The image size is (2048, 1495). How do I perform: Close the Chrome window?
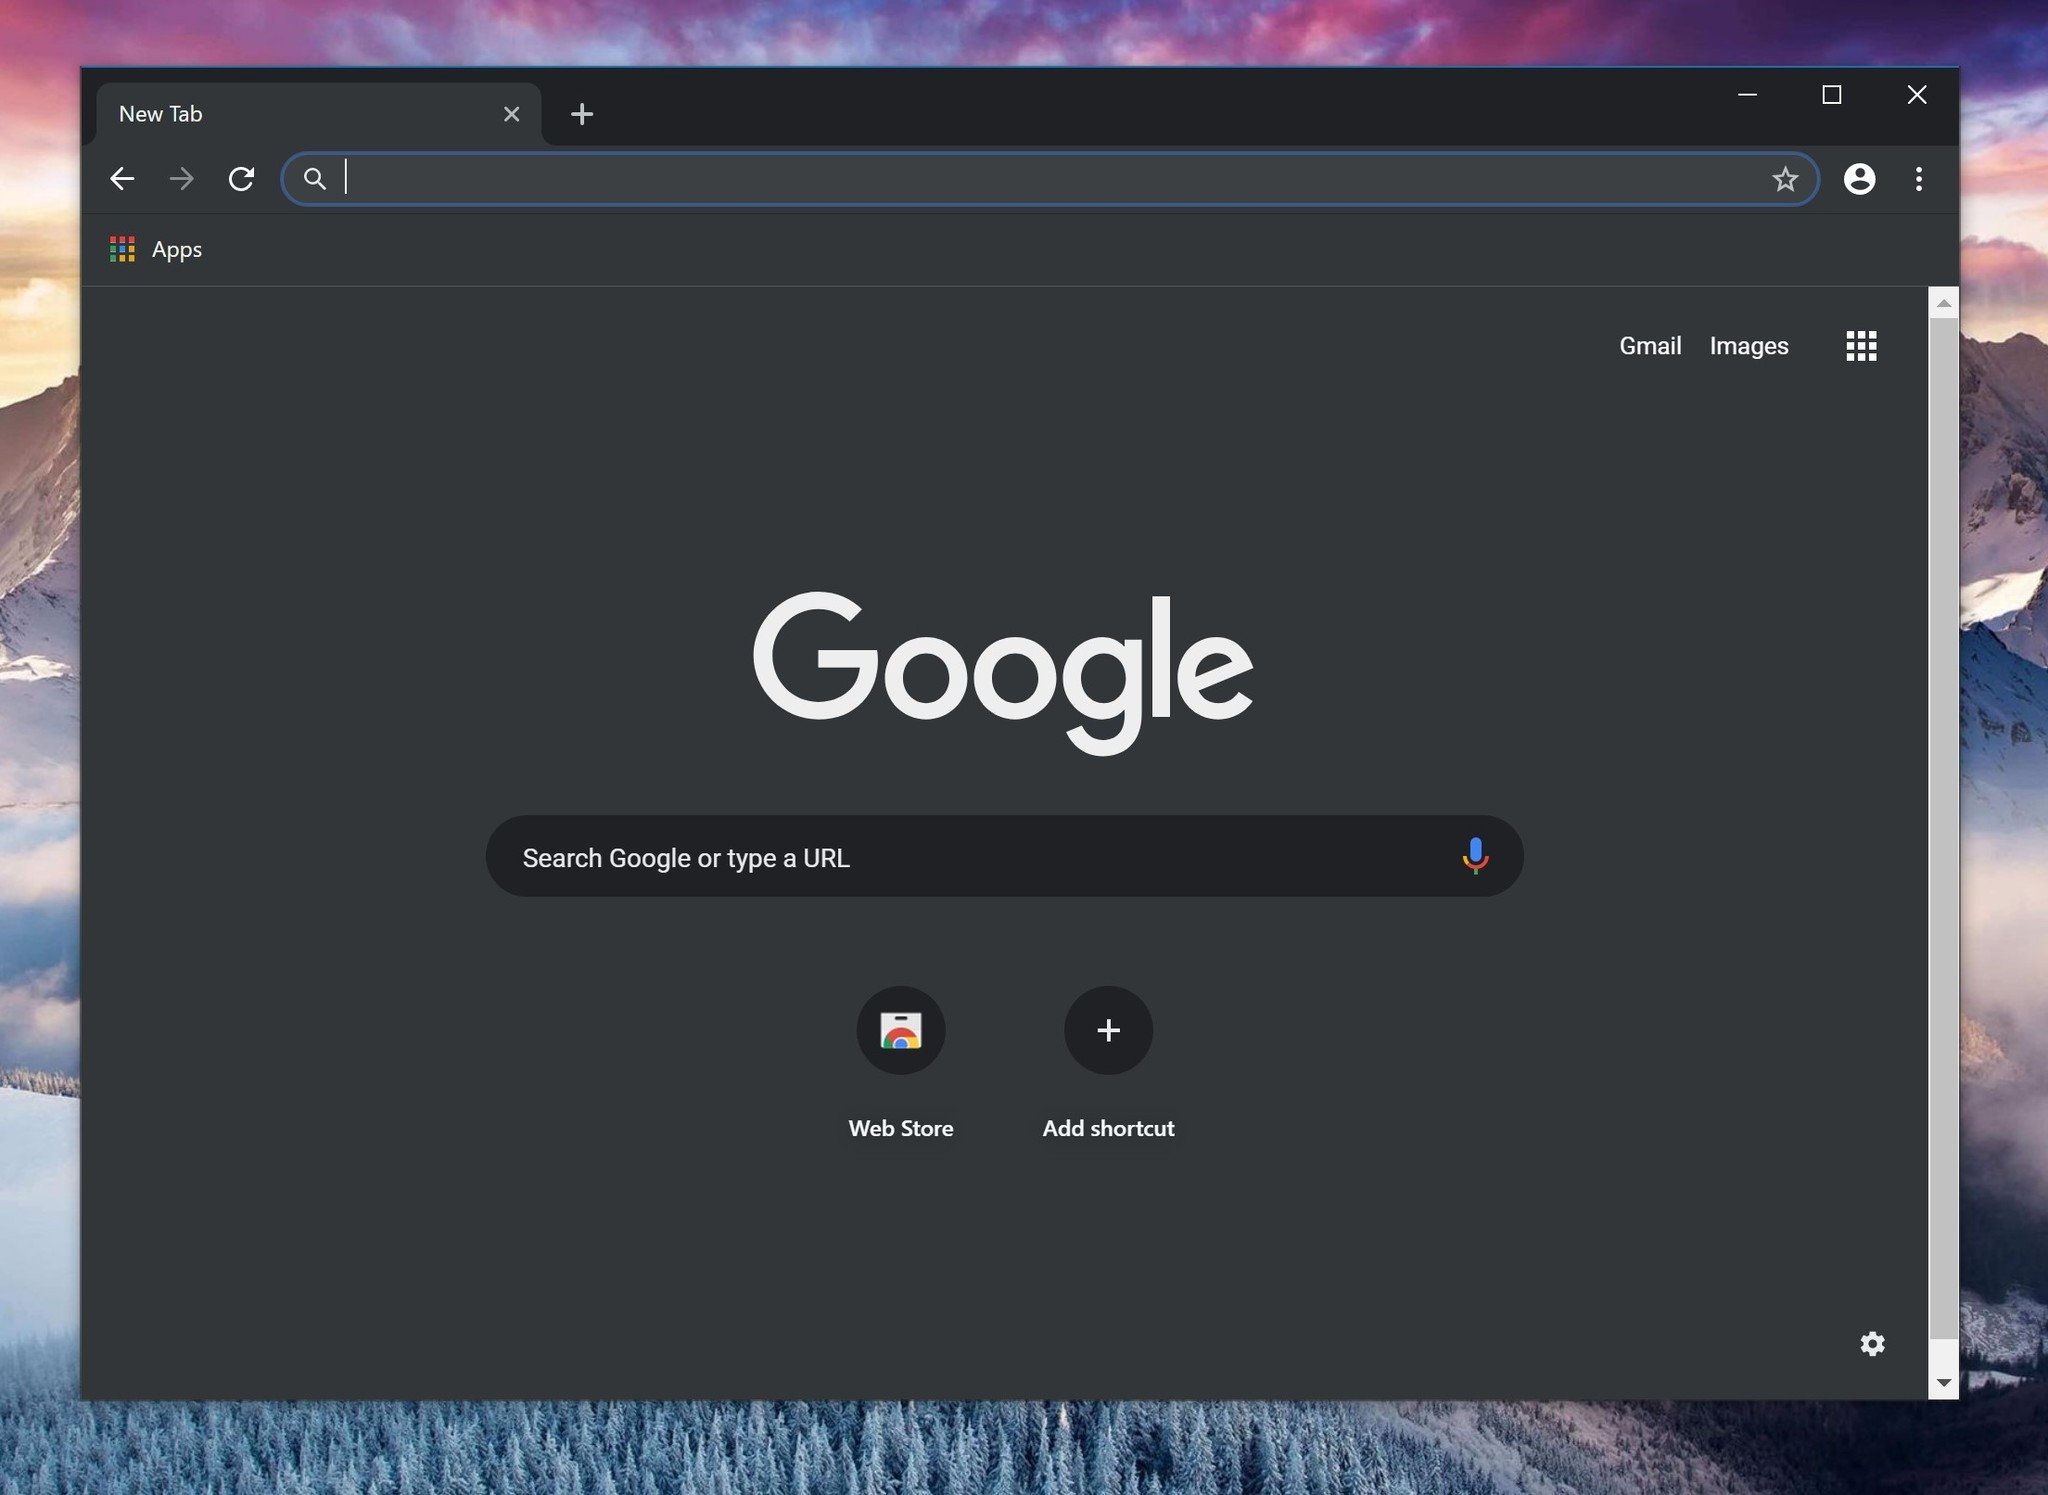[x=1916, y=95]
